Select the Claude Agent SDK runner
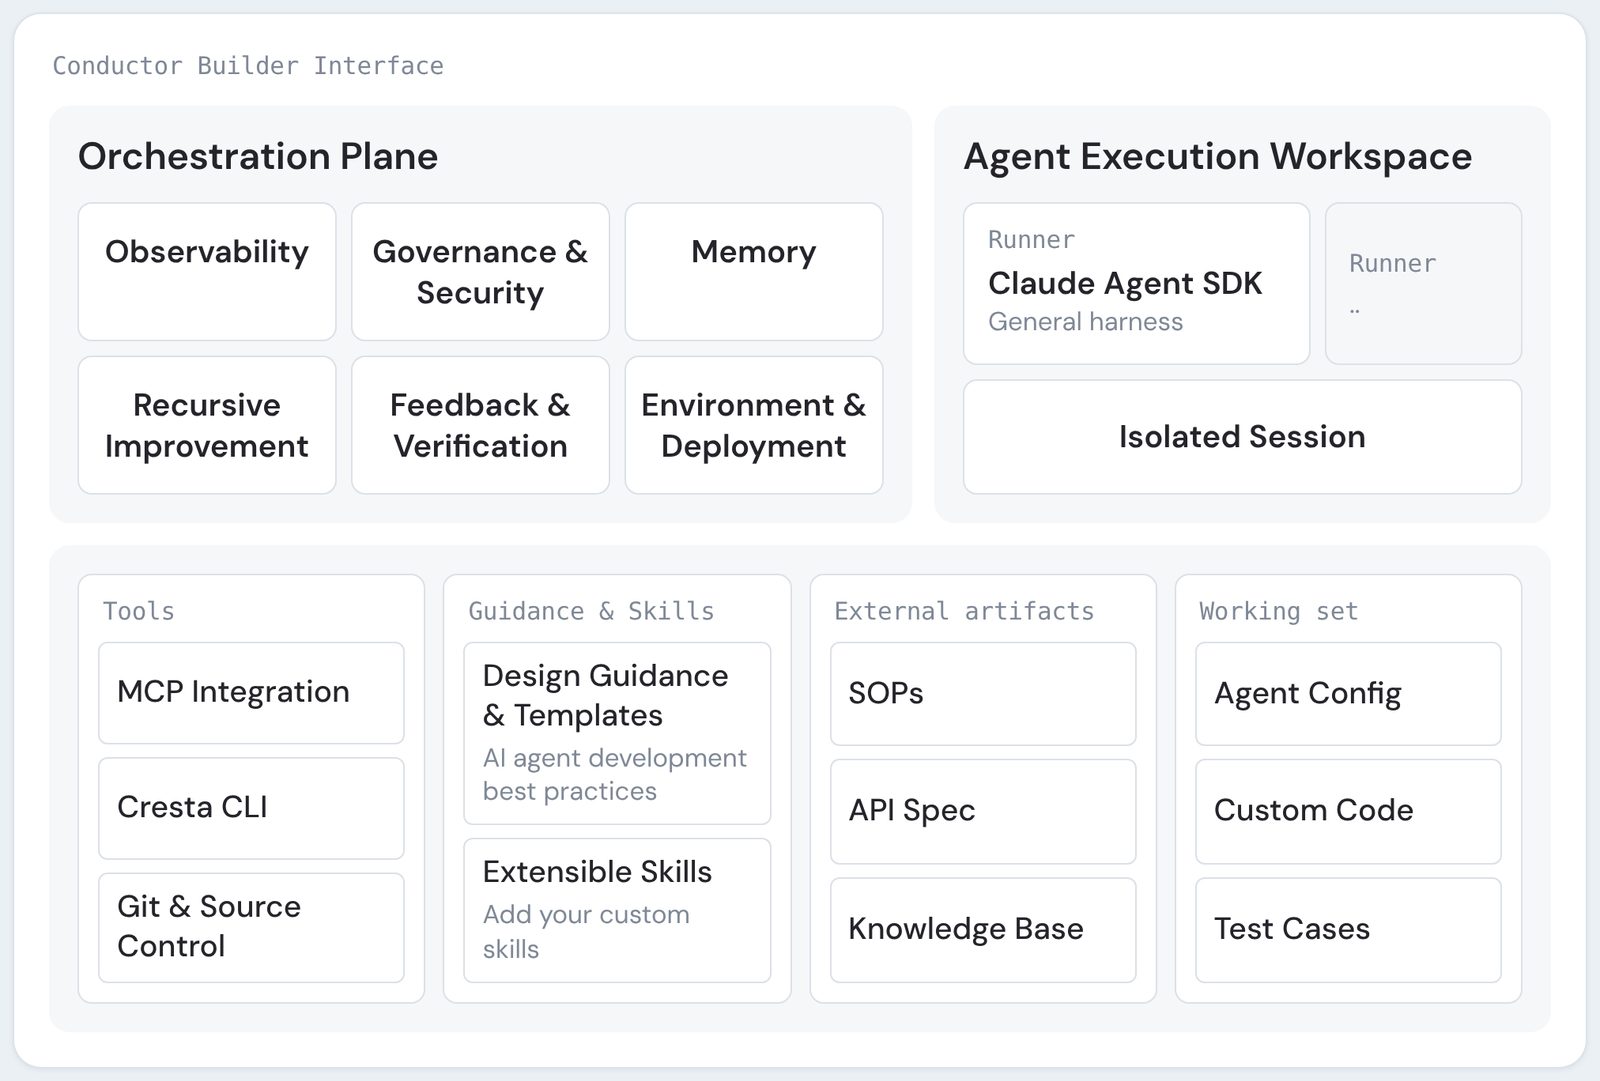Image resolution: width=1600 pixels, height=1081 pixels. click(1137, 284)
